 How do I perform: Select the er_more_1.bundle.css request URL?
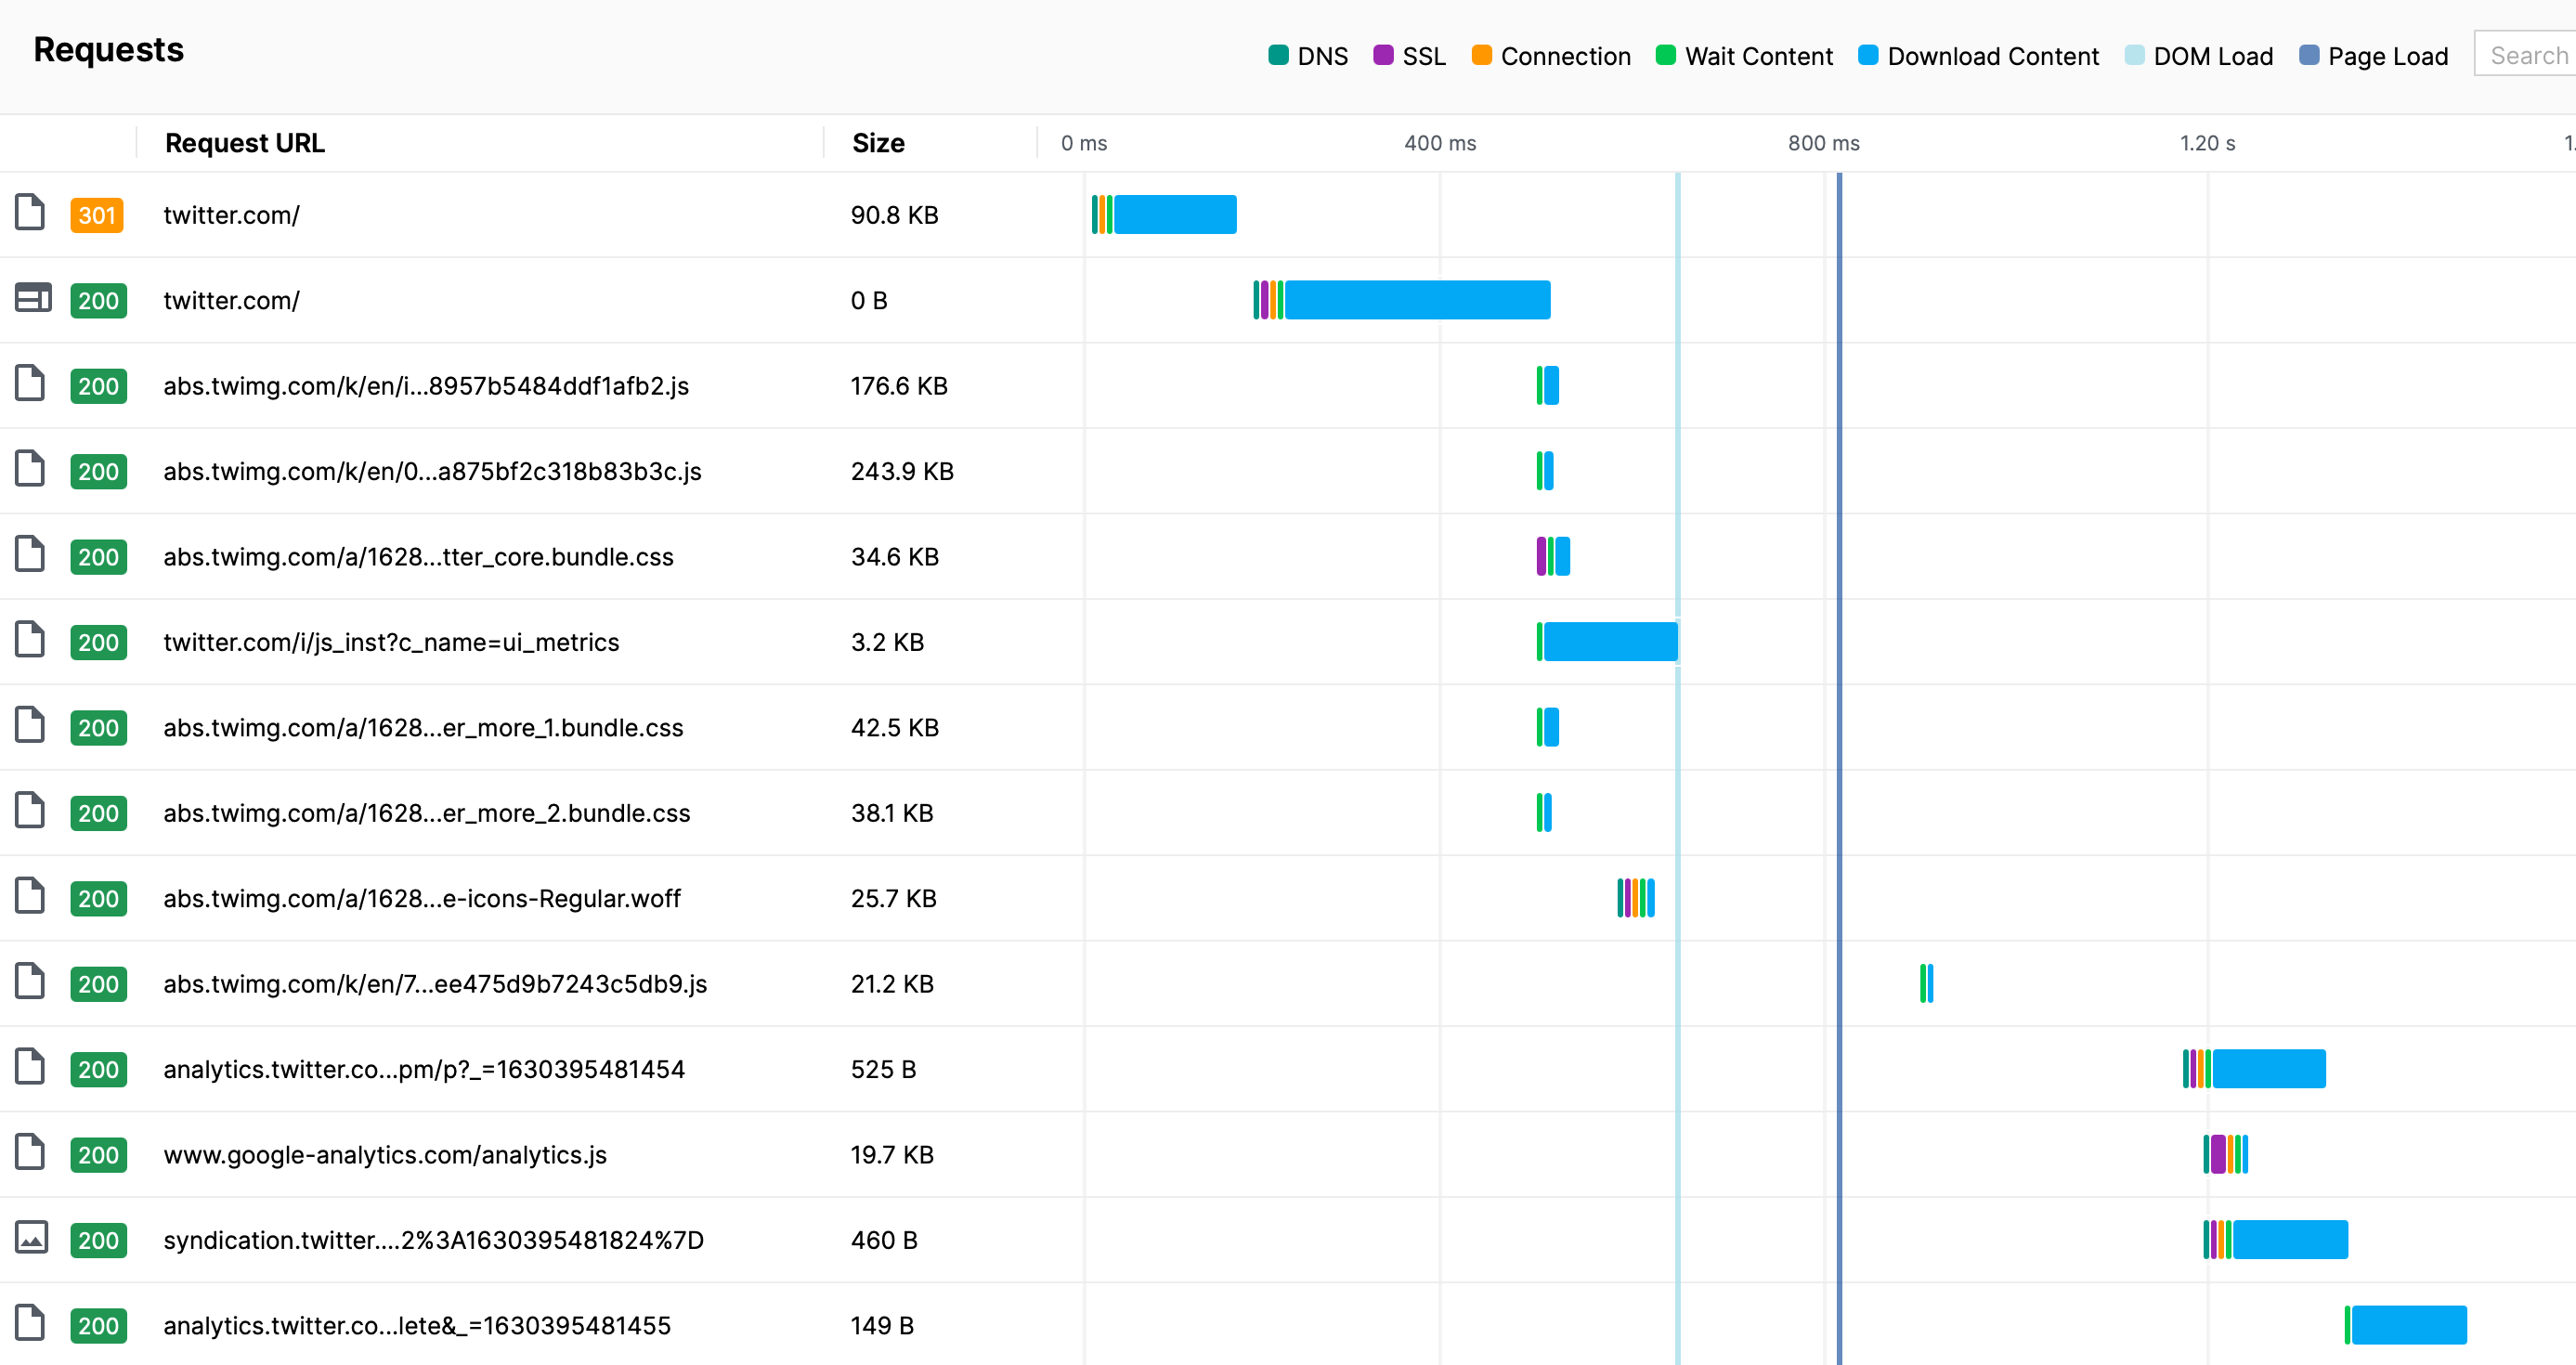click(x=423, y=728)
